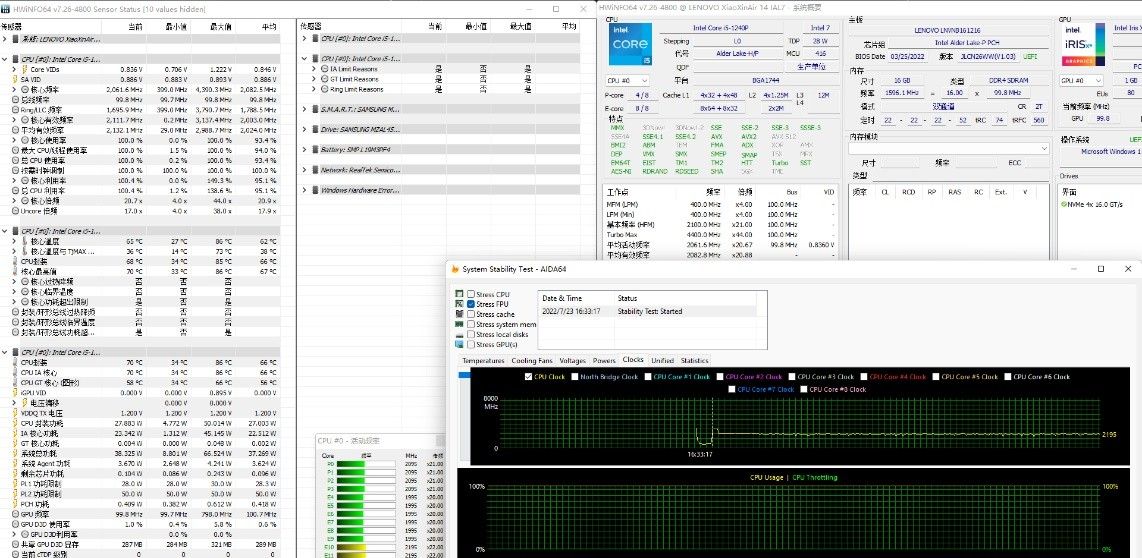Click the Drive: SAMSUNG group chip icon

point(315,129)
